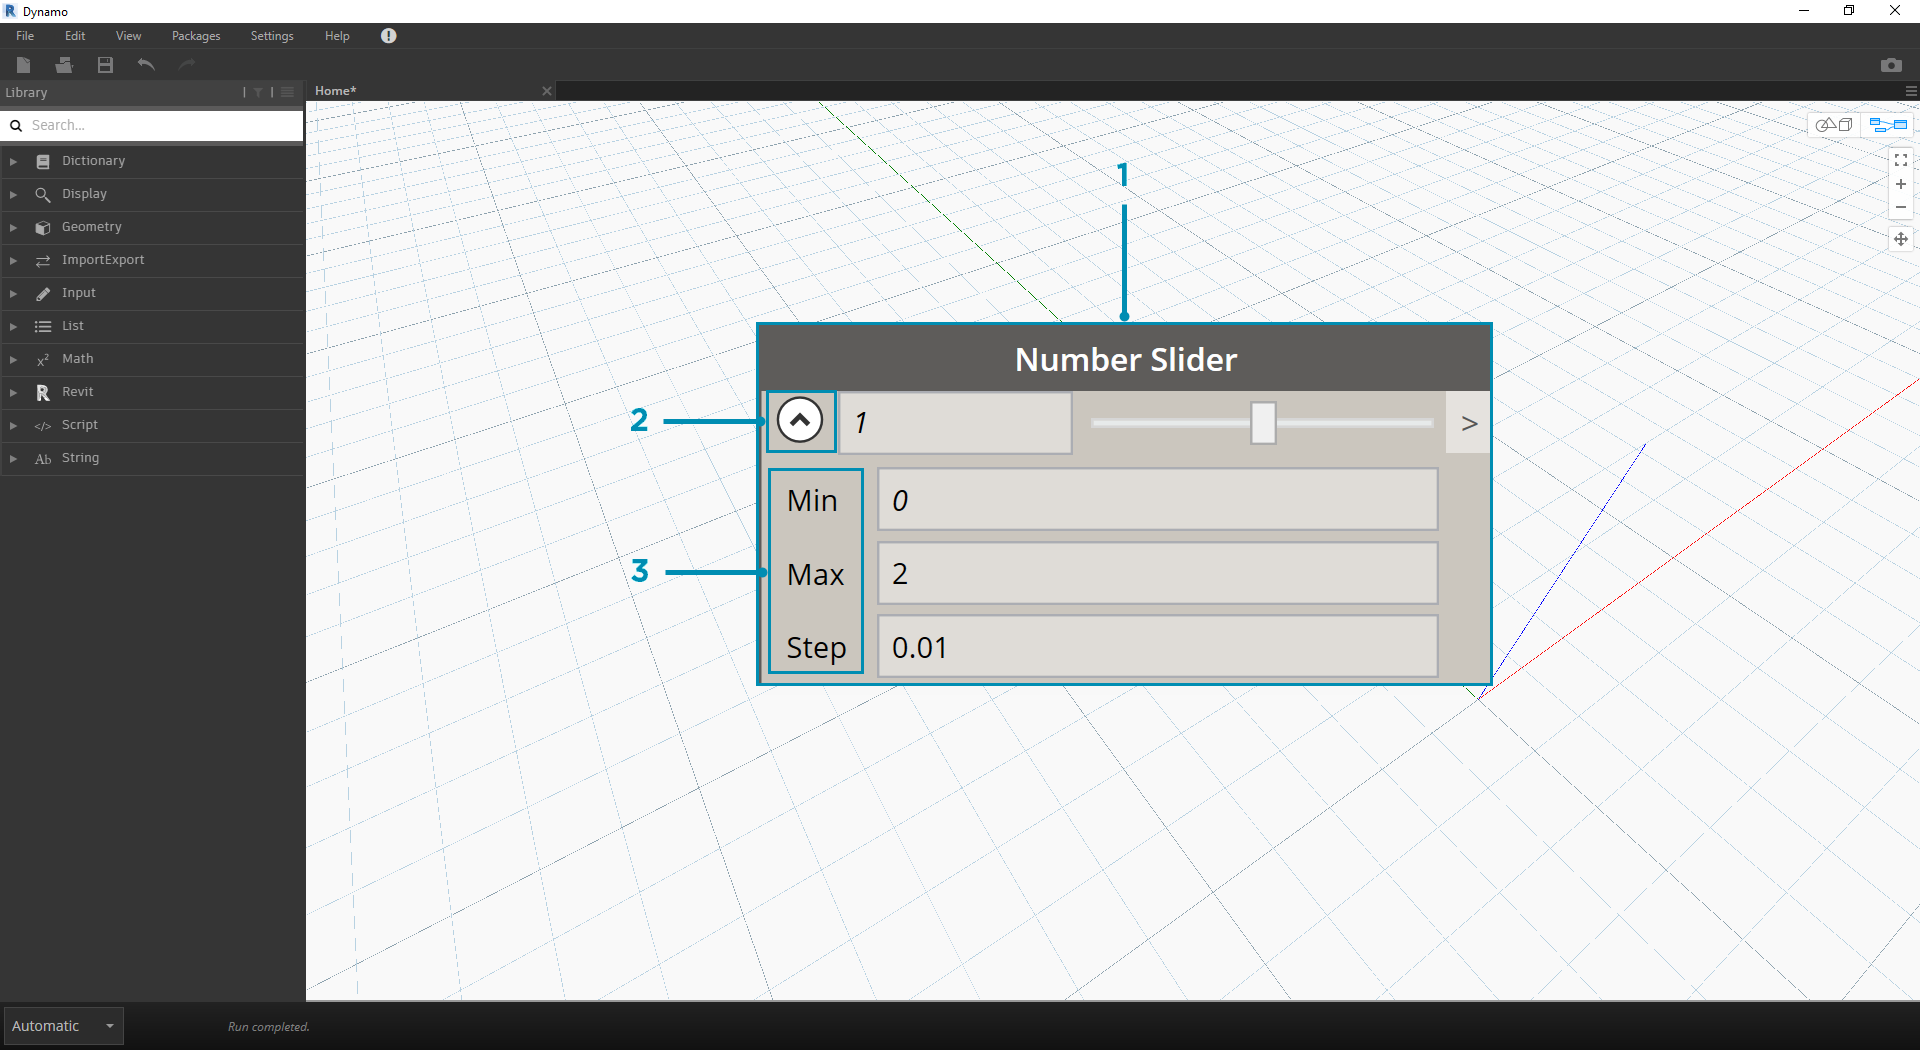1920x1050 pixels.
Task: Click the Library panel title
Action: (26, 93)
